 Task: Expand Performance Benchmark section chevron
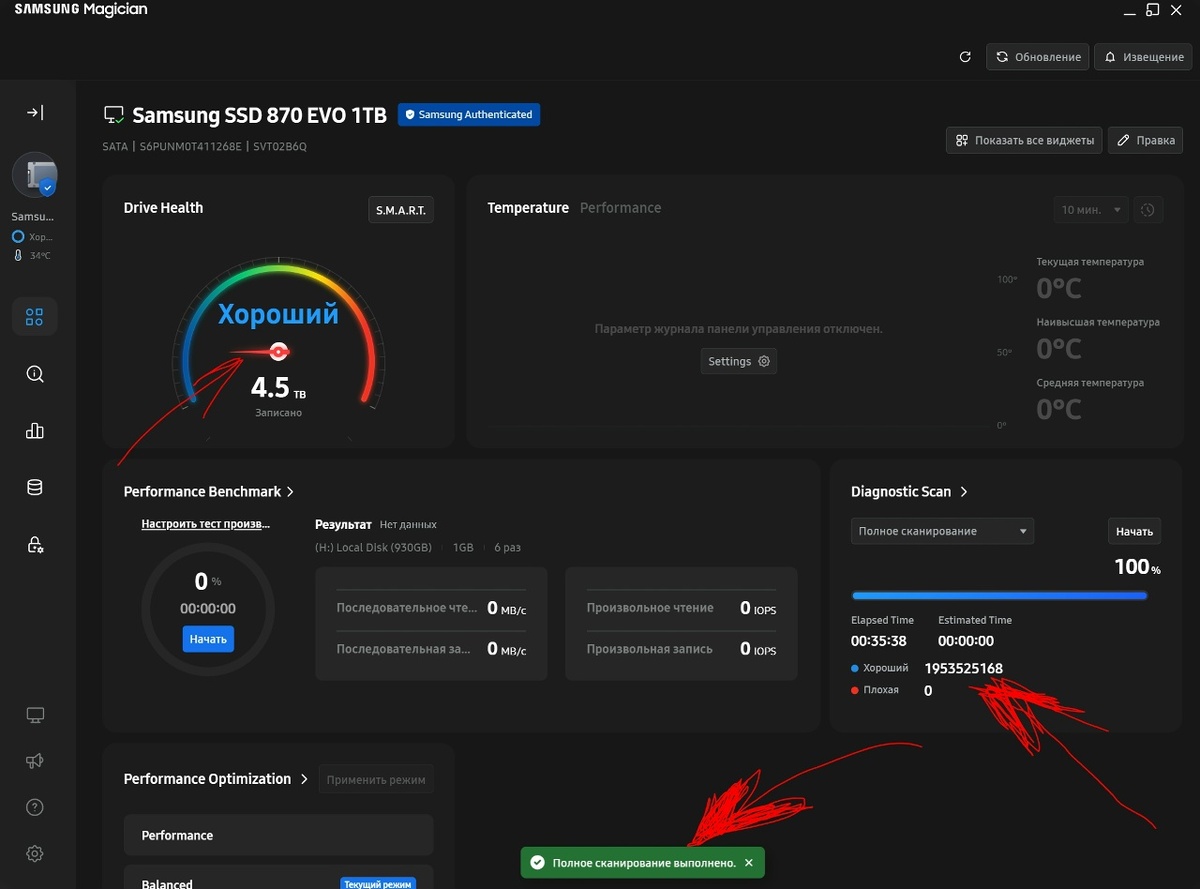[x=290, y=492]
